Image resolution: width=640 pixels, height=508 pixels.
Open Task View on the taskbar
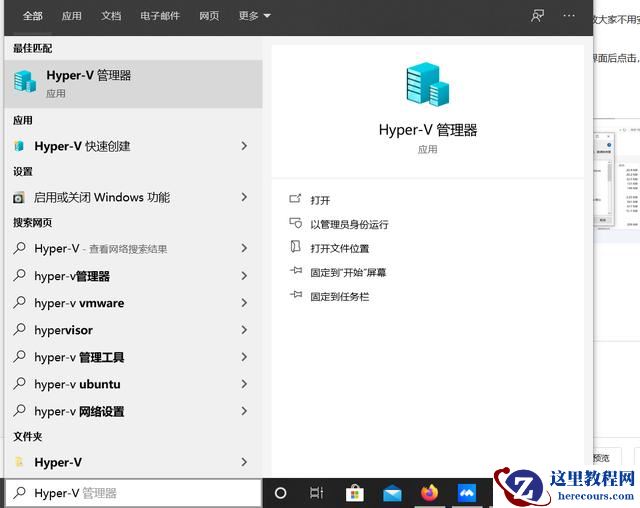click(317, 493)
